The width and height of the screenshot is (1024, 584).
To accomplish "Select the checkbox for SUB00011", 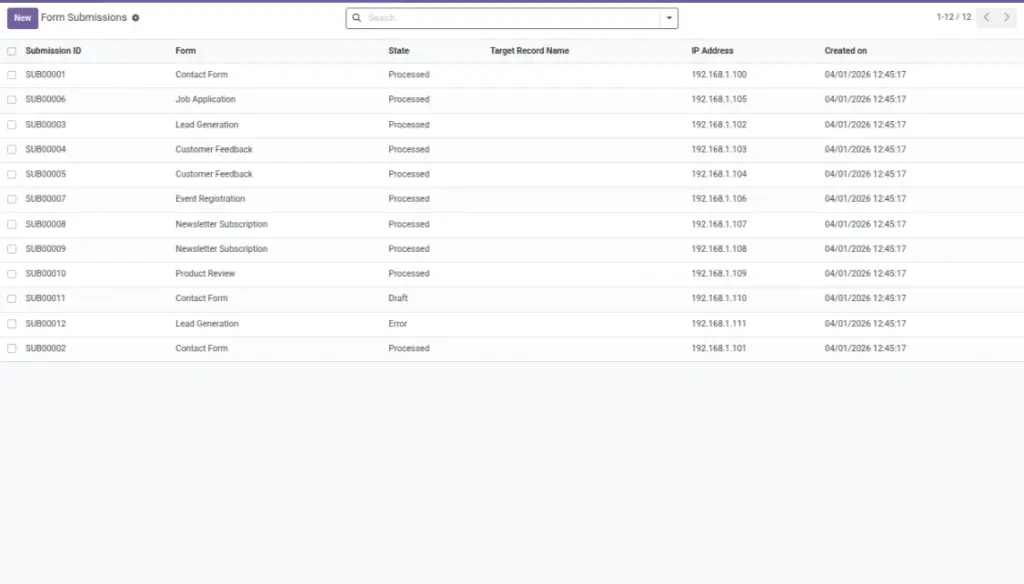I will click(x=12, y=299).
